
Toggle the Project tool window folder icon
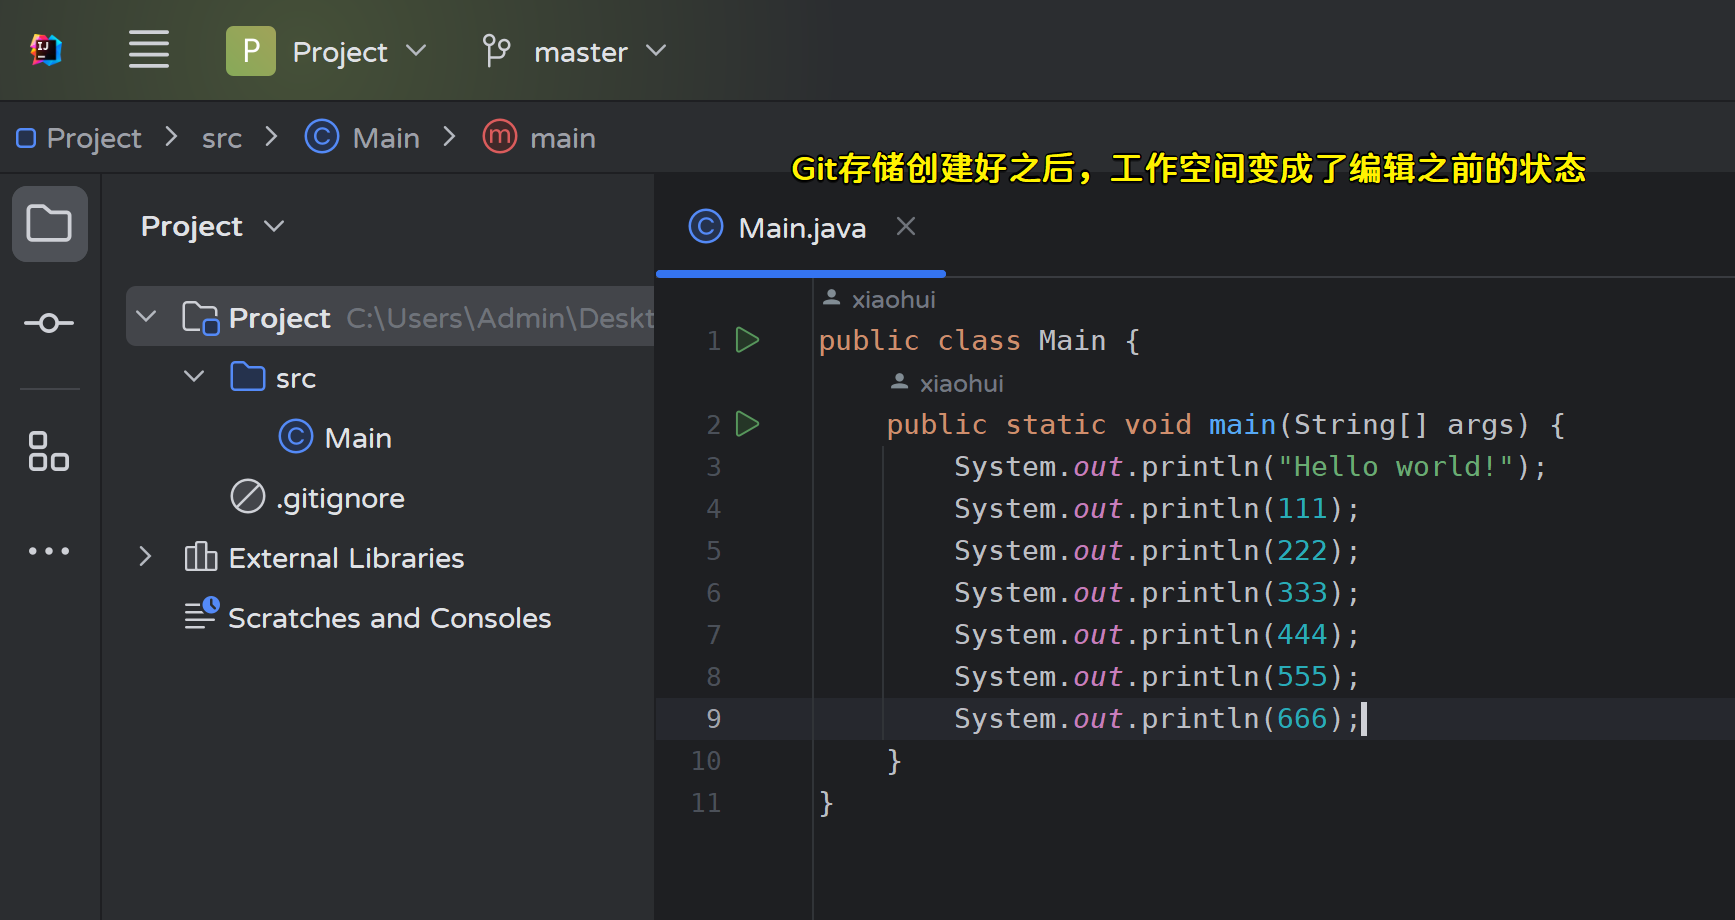point(49,224)
